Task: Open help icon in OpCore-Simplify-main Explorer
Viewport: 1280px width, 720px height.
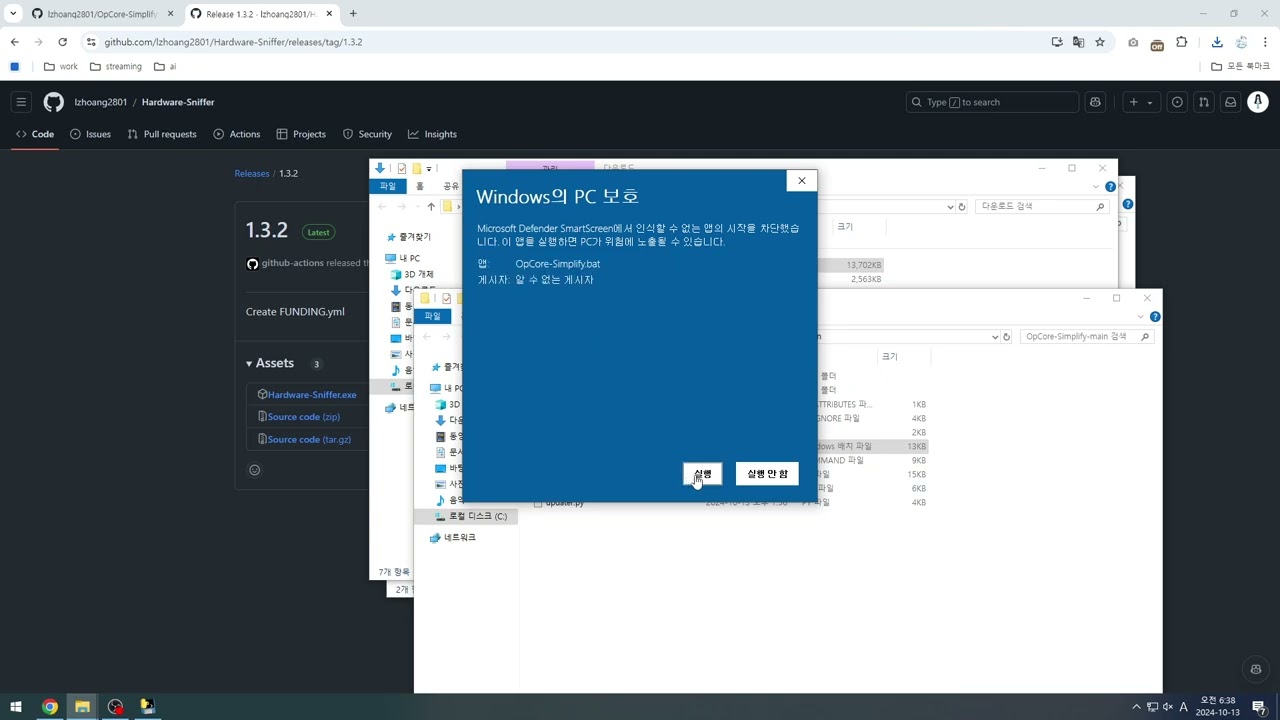Action: (x=1155, y=317)
